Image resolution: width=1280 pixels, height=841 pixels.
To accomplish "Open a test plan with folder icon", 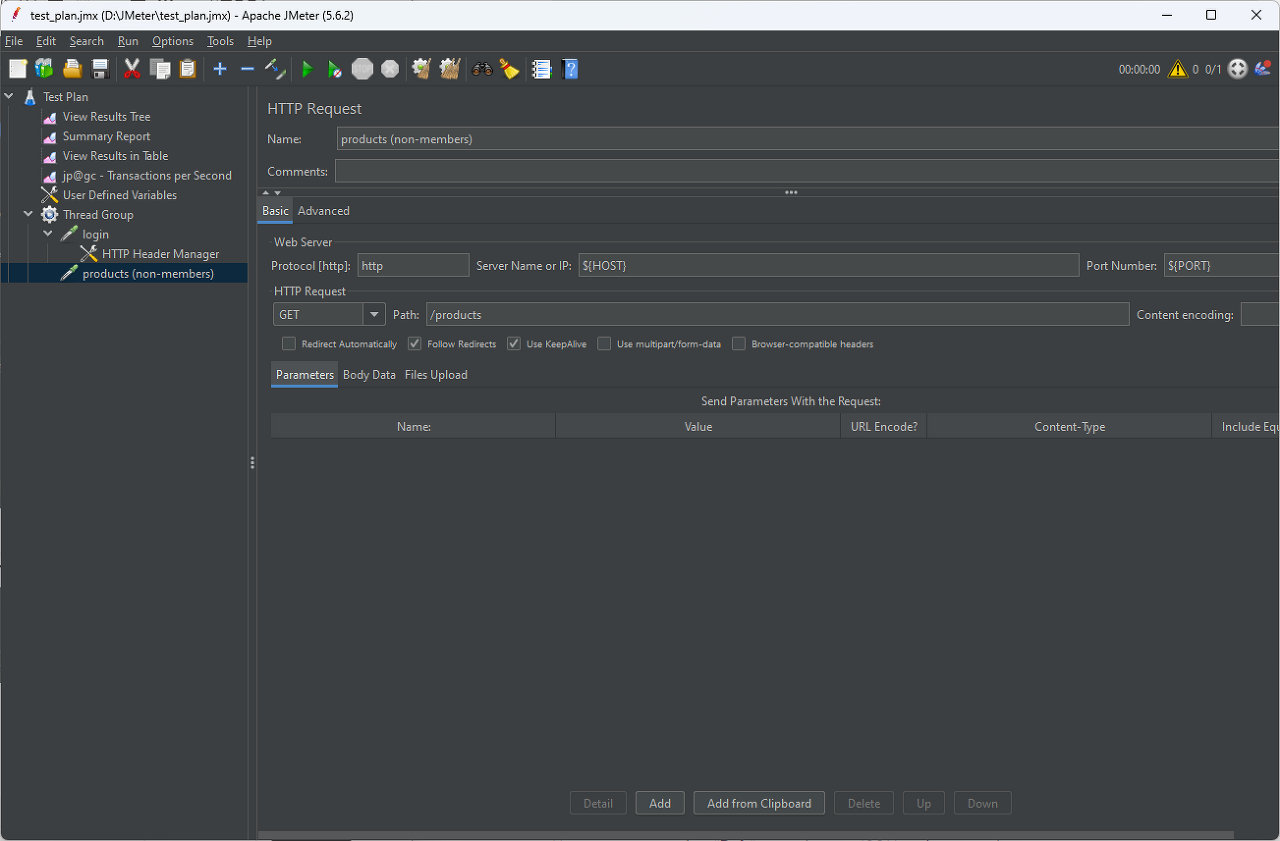I will (x=72, y=69).
